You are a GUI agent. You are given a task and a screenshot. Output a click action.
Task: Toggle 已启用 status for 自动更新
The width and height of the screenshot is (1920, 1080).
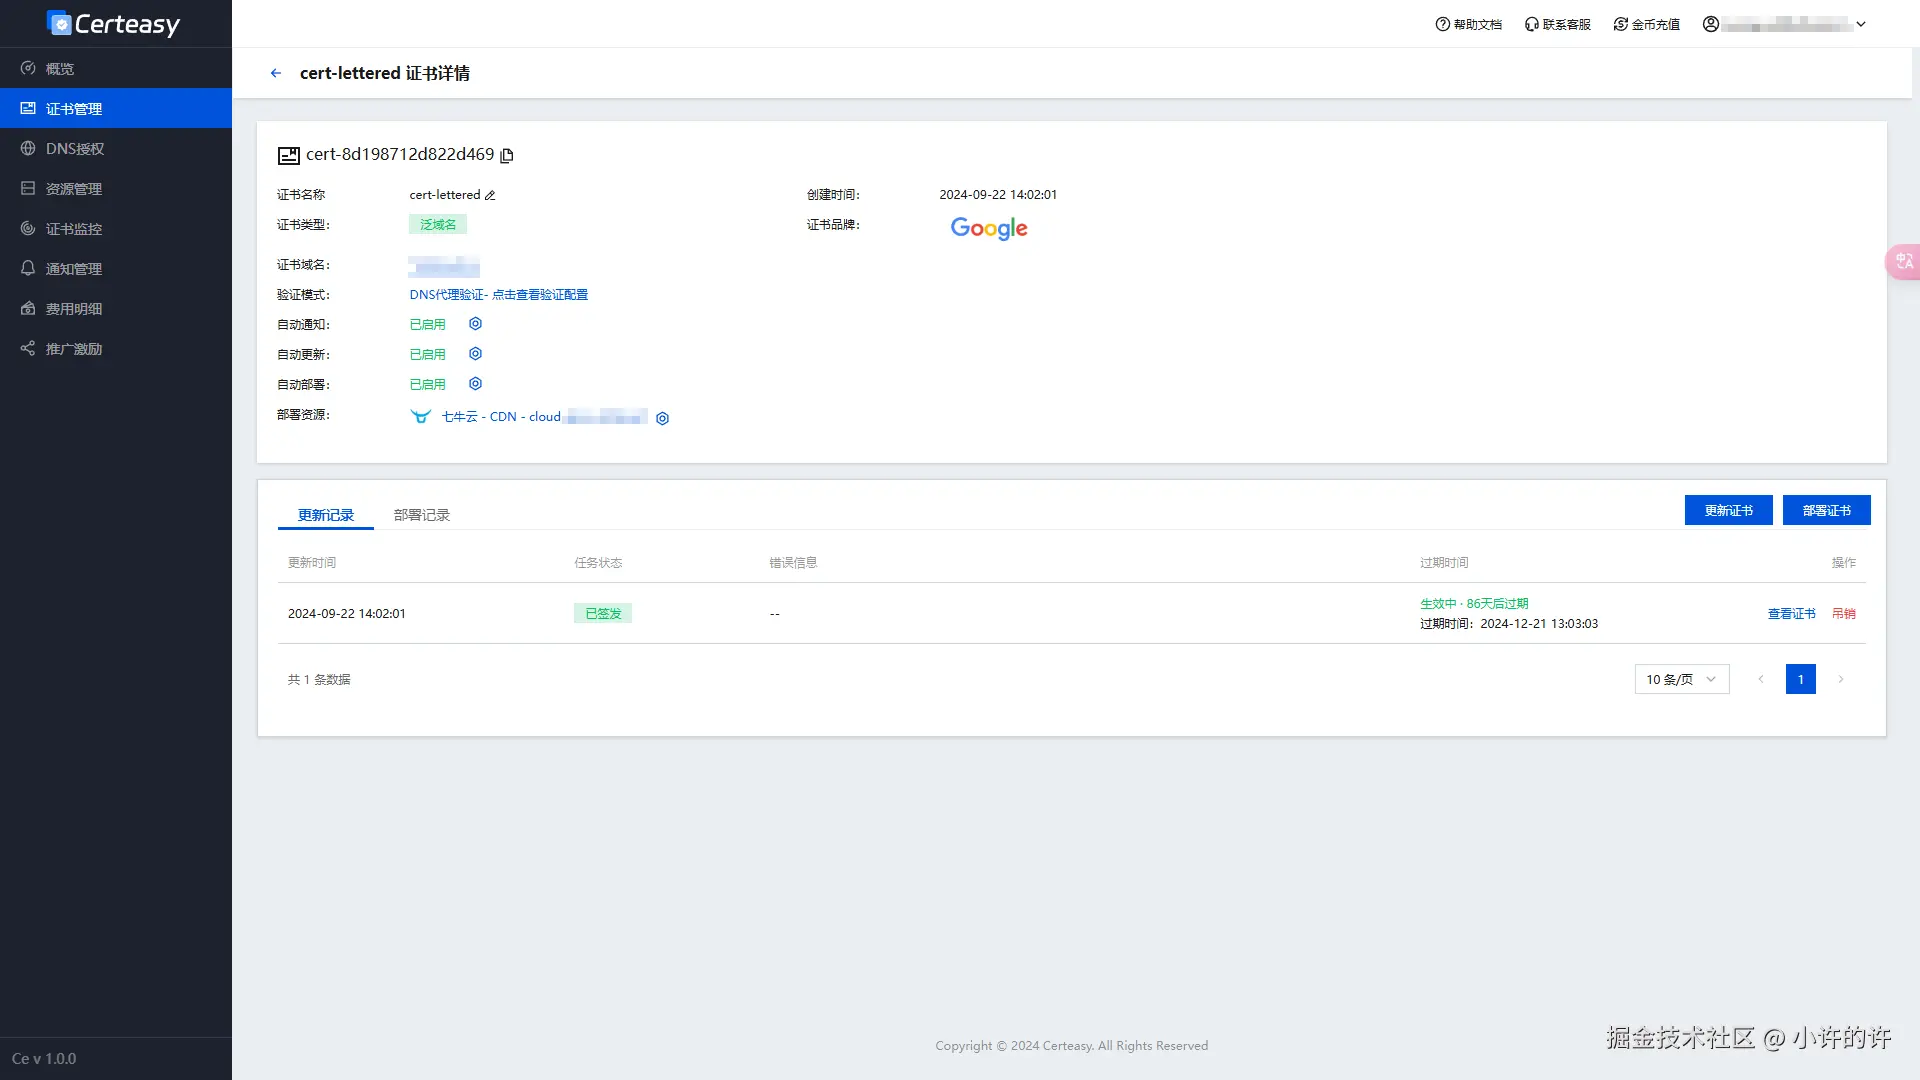[x=427, y=353]
